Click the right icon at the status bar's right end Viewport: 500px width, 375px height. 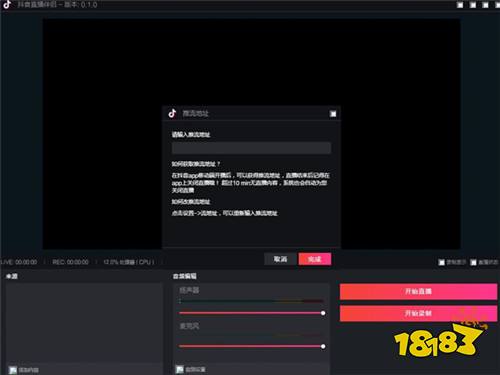pos(473,262)
